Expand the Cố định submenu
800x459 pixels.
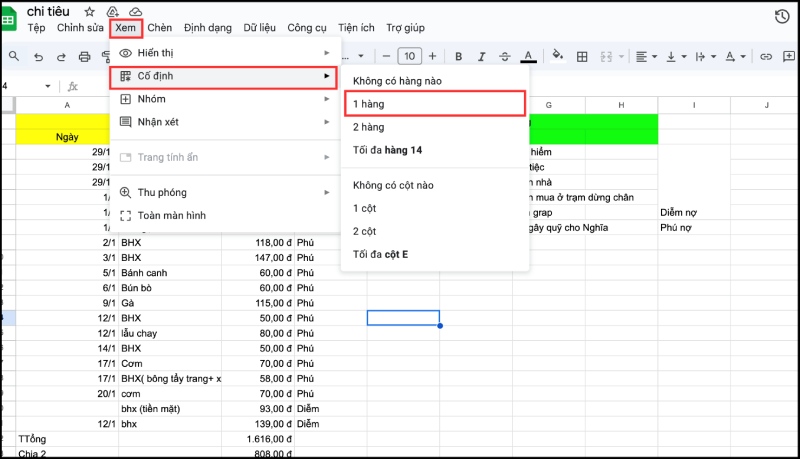tap(223, 76)
